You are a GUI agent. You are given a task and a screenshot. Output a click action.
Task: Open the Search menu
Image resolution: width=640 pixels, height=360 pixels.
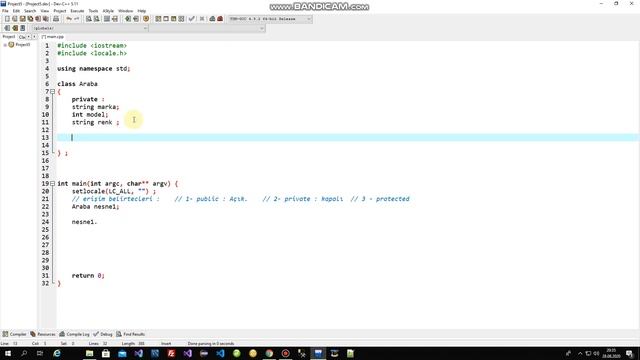(30, 11)
